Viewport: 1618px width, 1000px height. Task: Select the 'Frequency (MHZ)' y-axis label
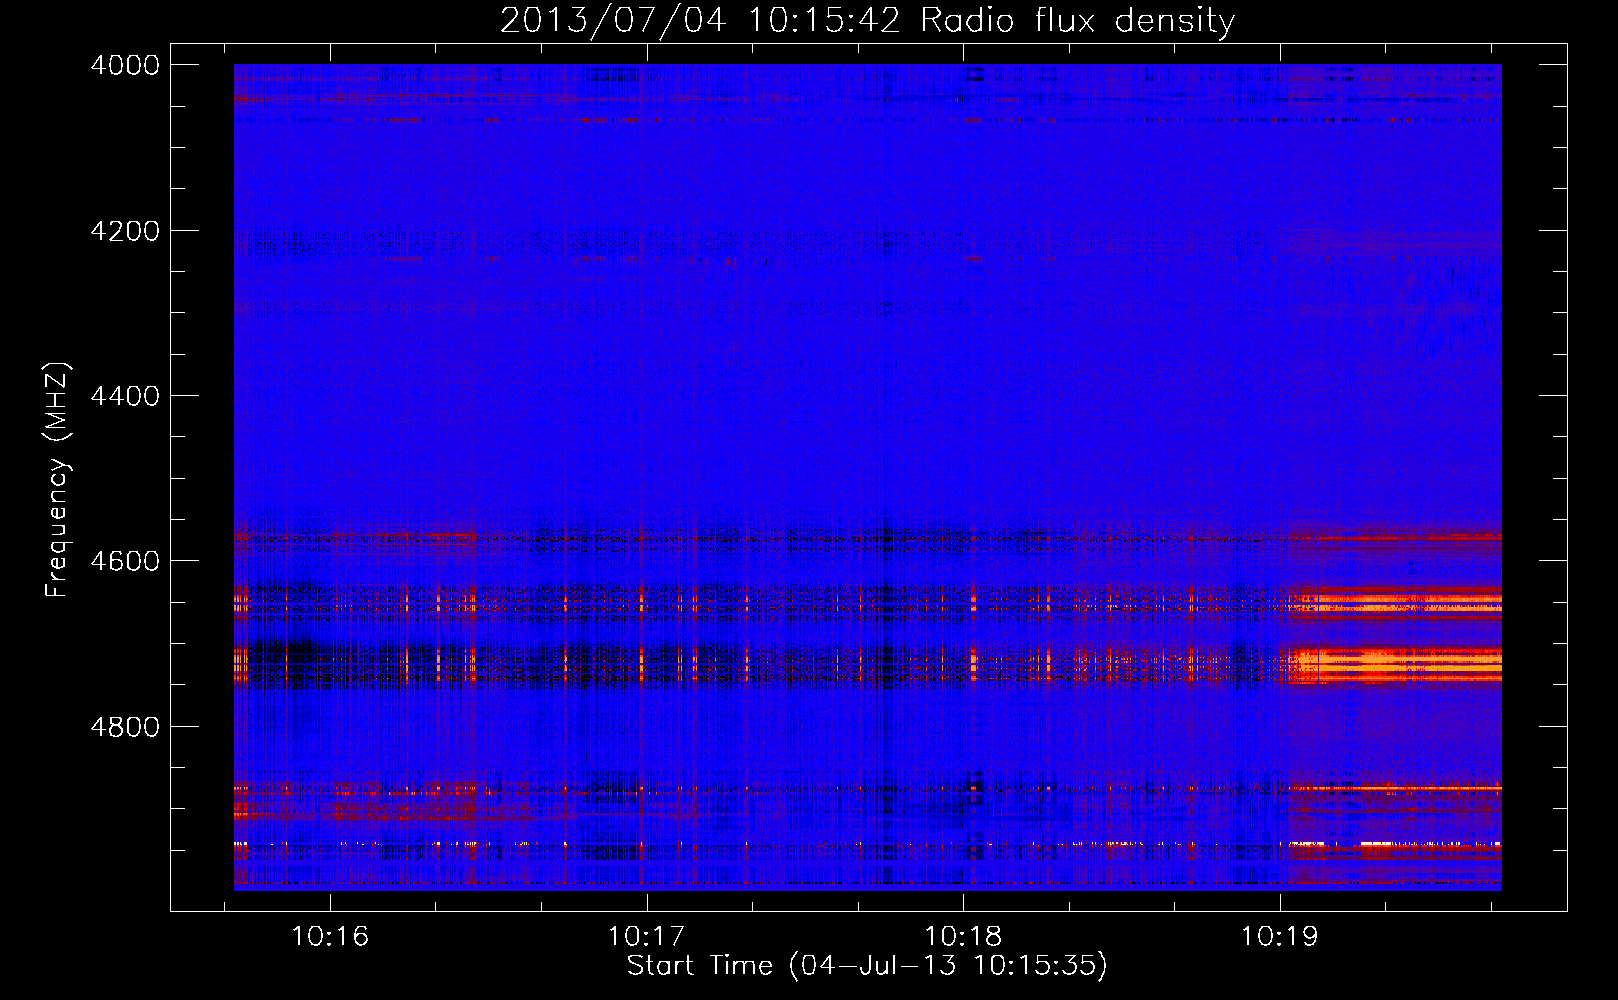click(x=58, y=480)
